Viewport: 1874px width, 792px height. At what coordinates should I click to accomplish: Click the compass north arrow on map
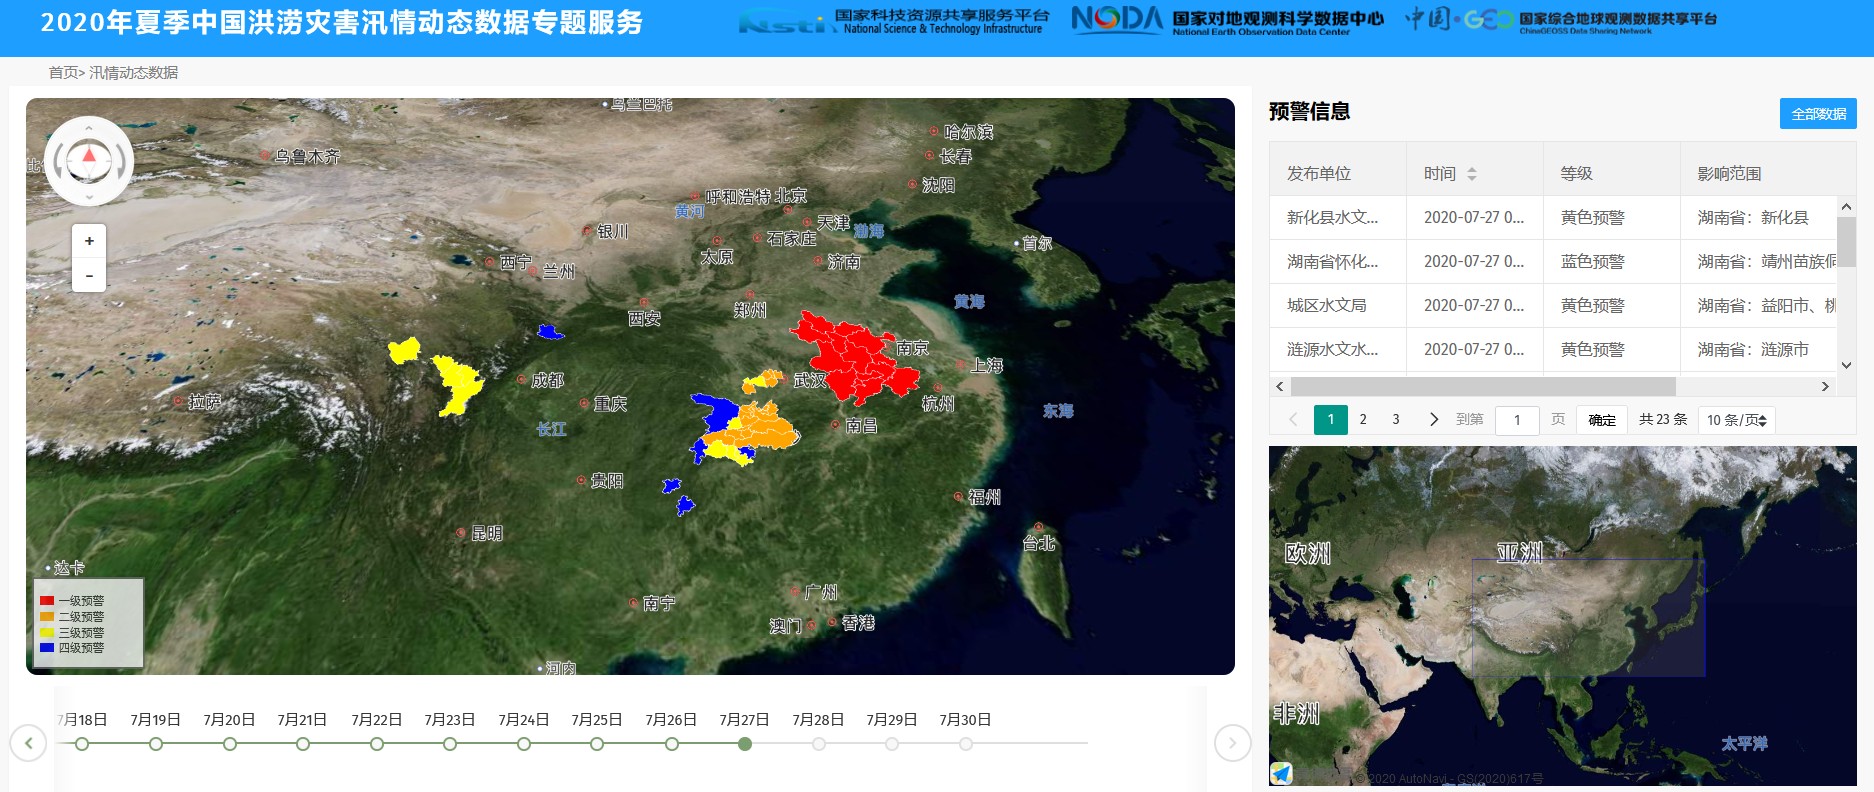[x=89, y=156]
